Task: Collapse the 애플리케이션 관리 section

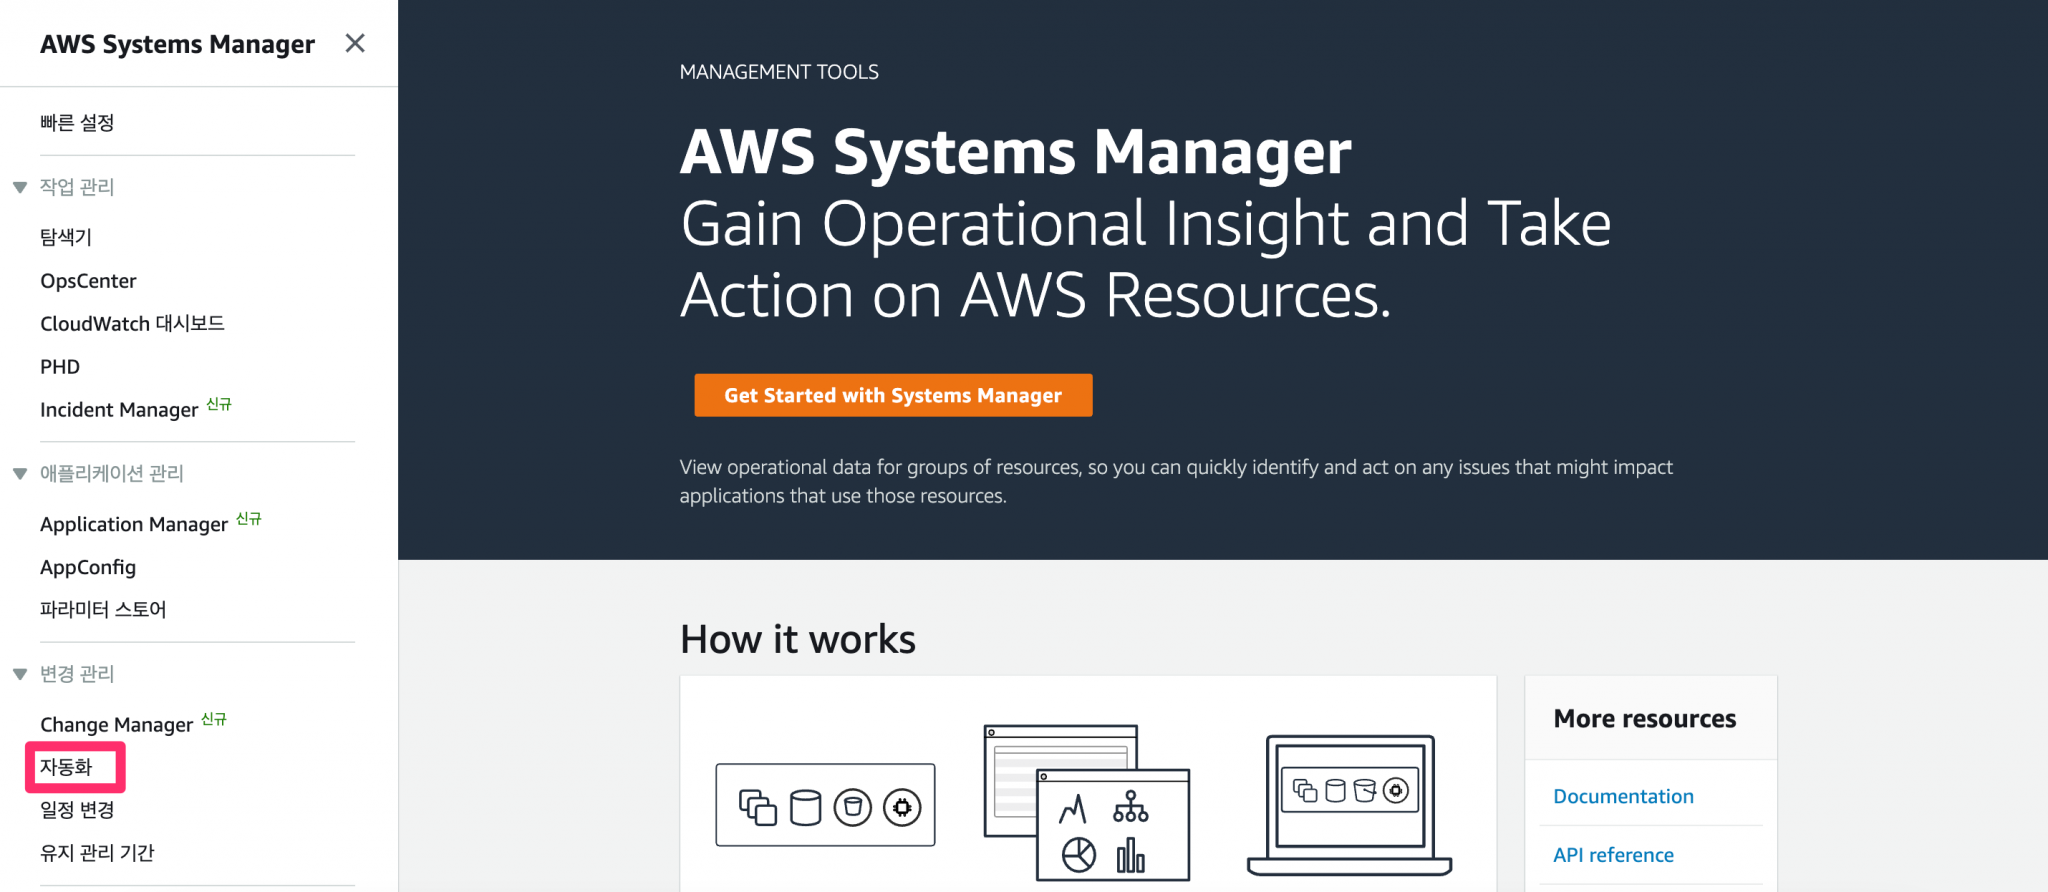Action: click(x=20, y=474)
